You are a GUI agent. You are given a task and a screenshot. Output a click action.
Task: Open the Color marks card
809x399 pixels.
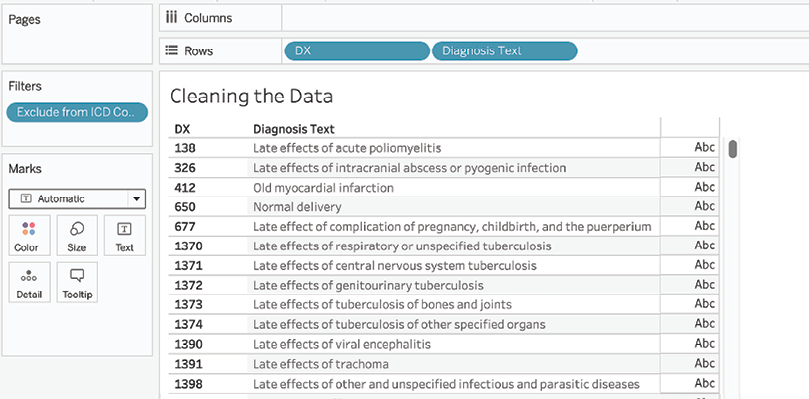coord(29,235)
